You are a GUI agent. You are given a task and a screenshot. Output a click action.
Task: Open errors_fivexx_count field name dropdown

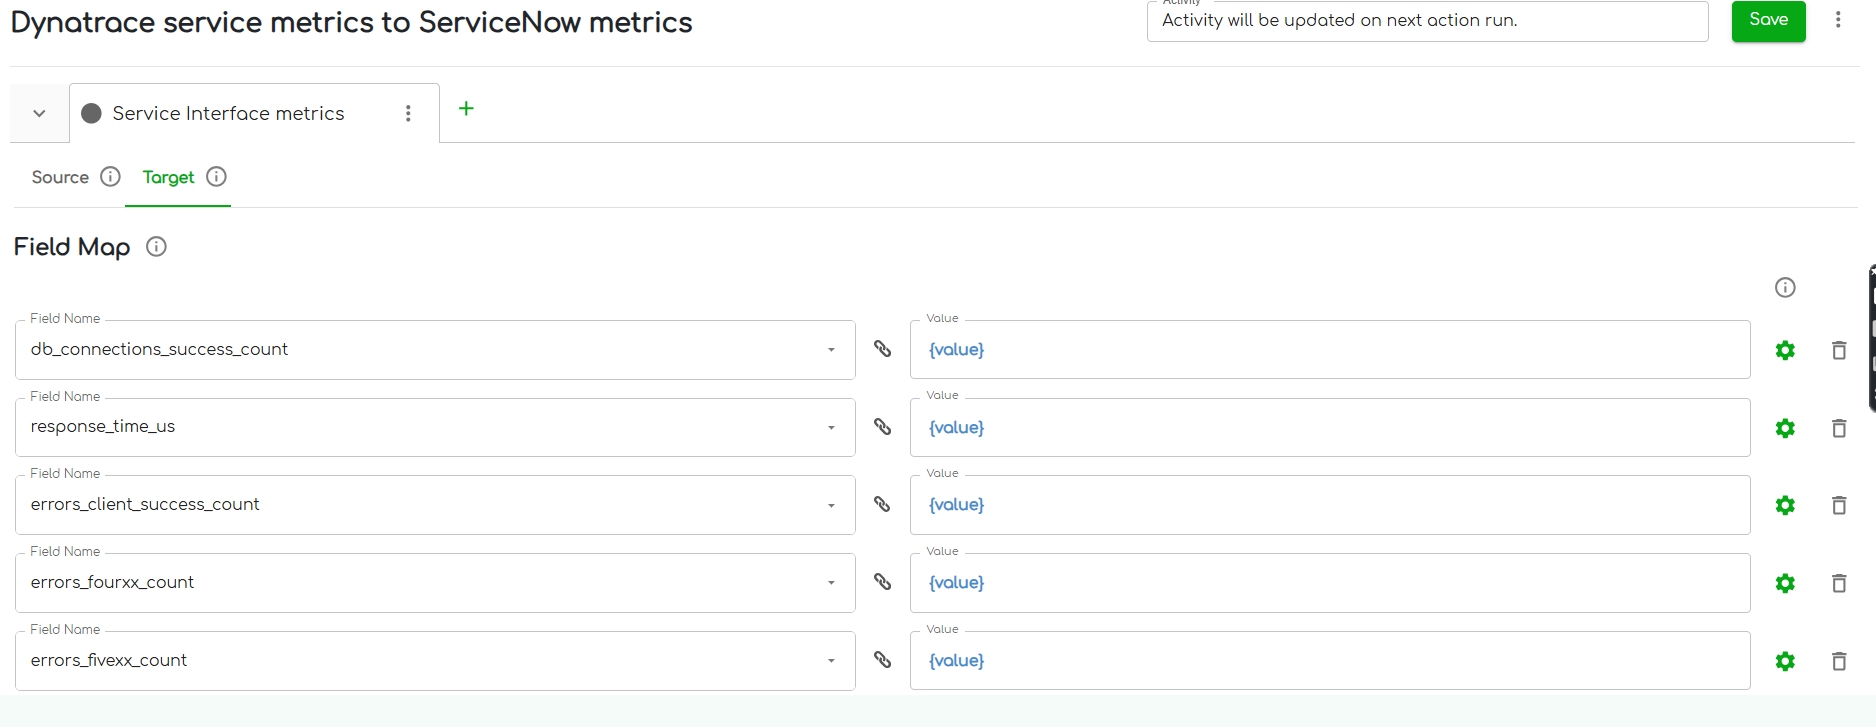point(831,661)
